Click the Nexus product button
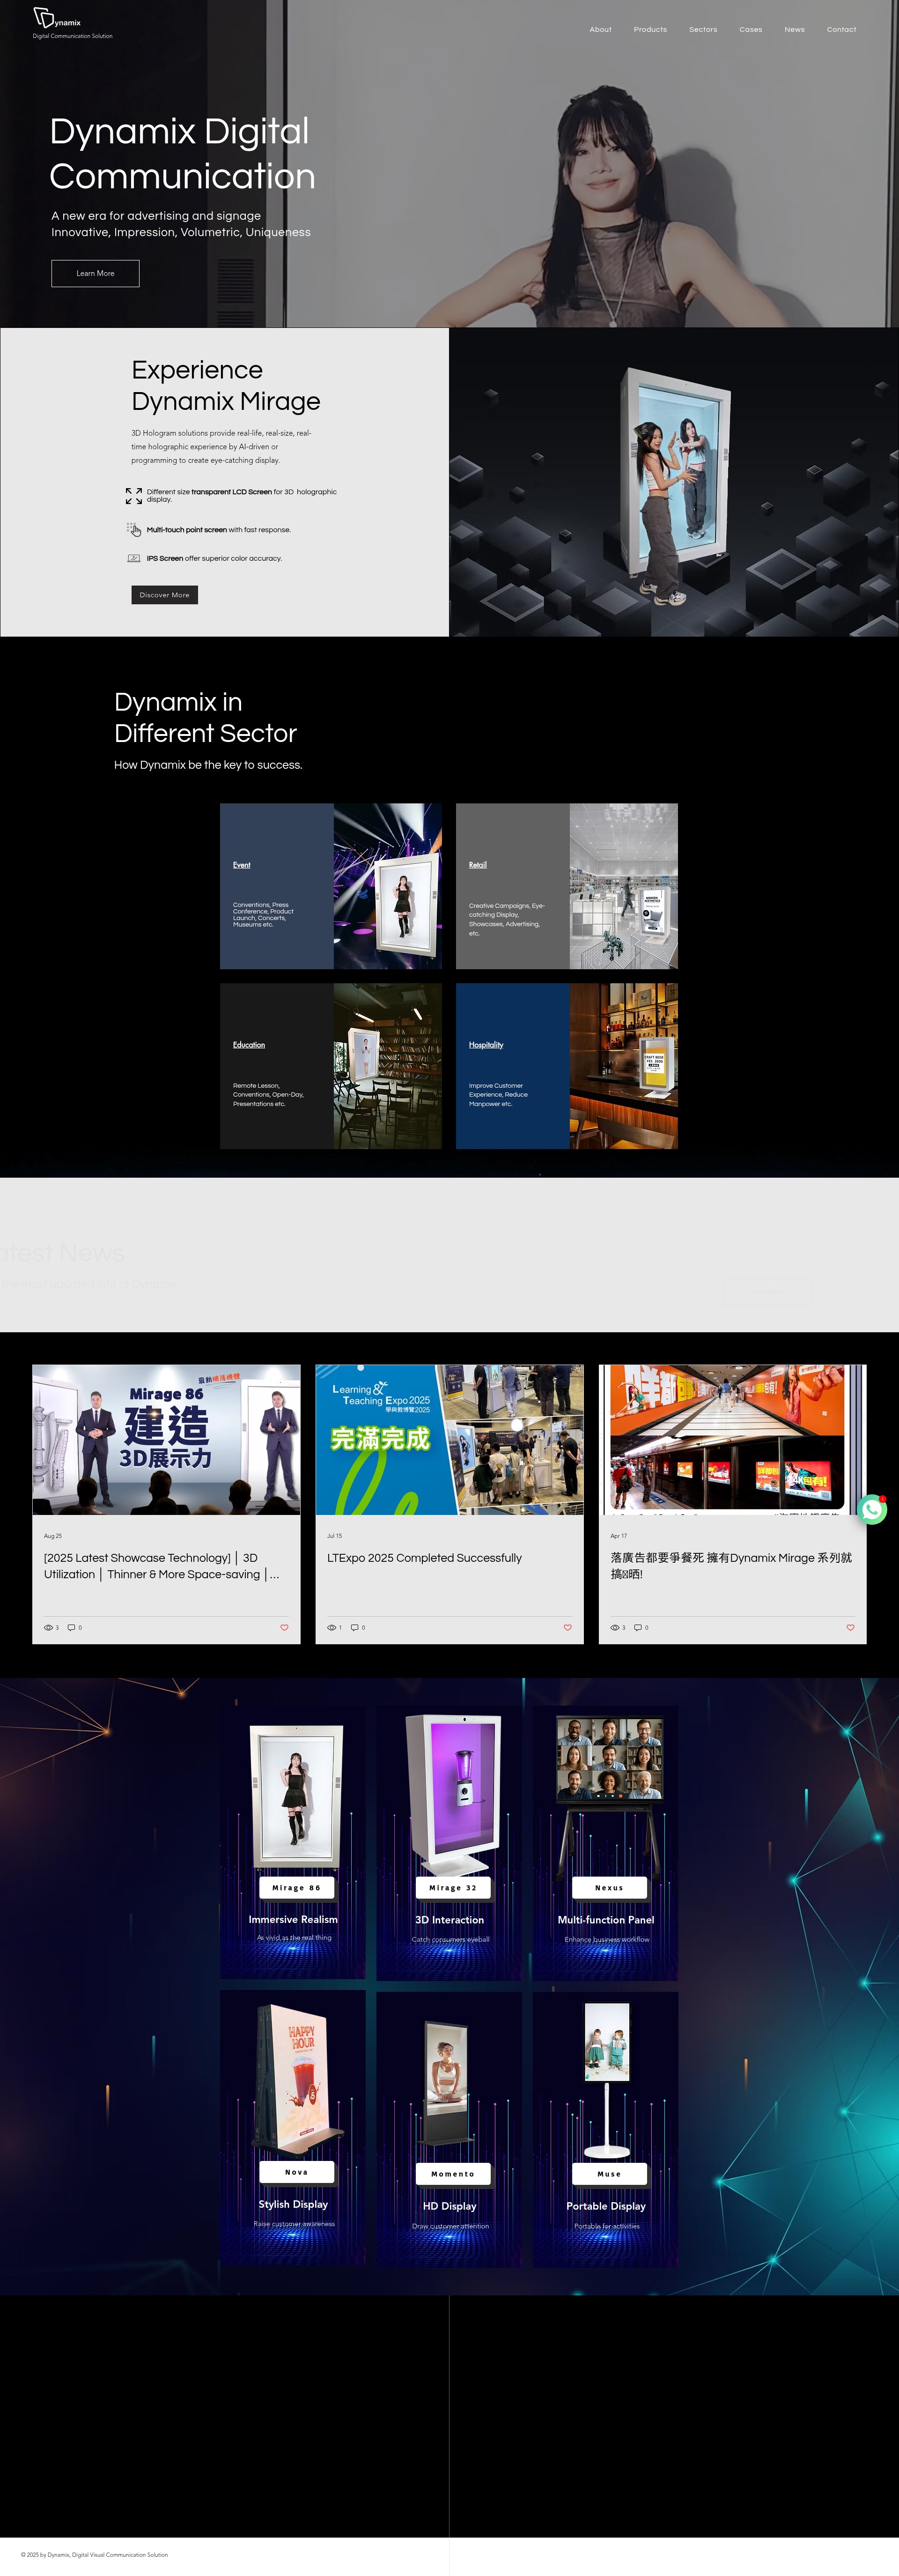This screenshot has width=899, height=2576. tap(609, 1887)
